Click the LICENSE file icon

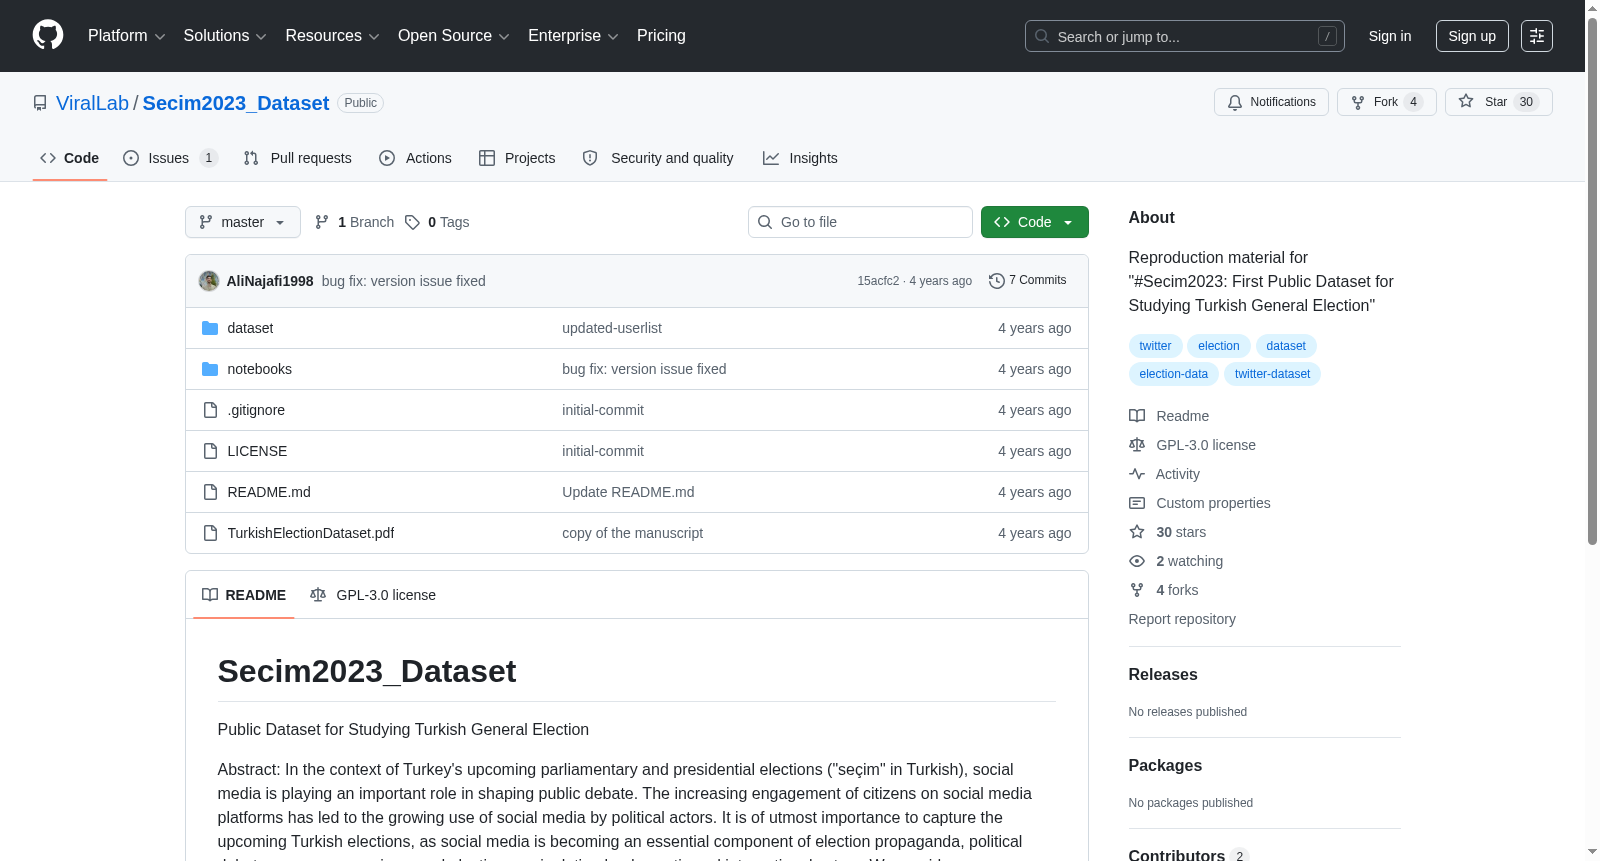point(210,451)
